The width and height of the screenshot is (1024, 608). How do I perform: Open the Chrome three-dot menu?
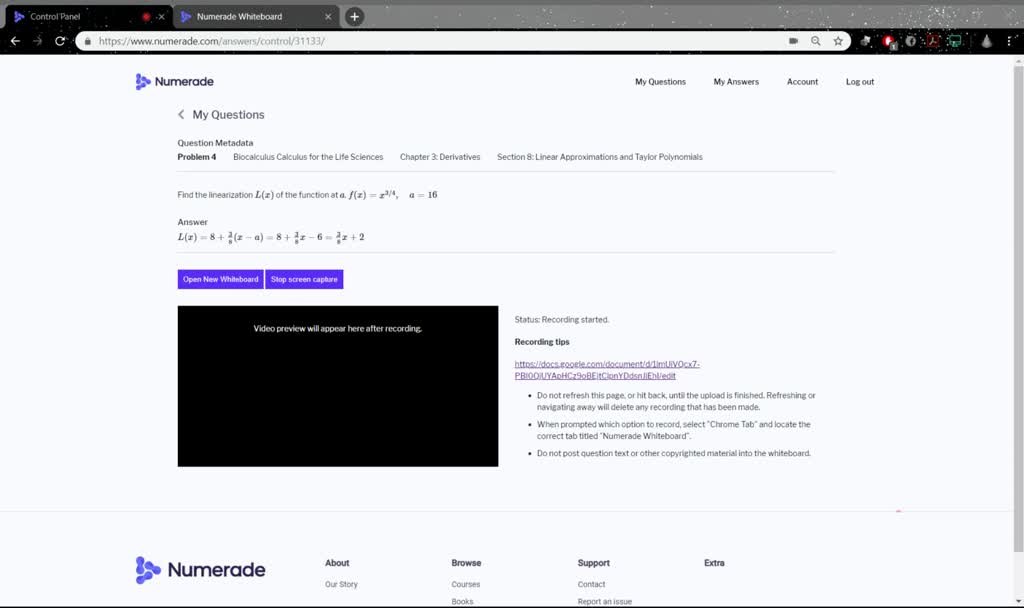[1010, 42]
